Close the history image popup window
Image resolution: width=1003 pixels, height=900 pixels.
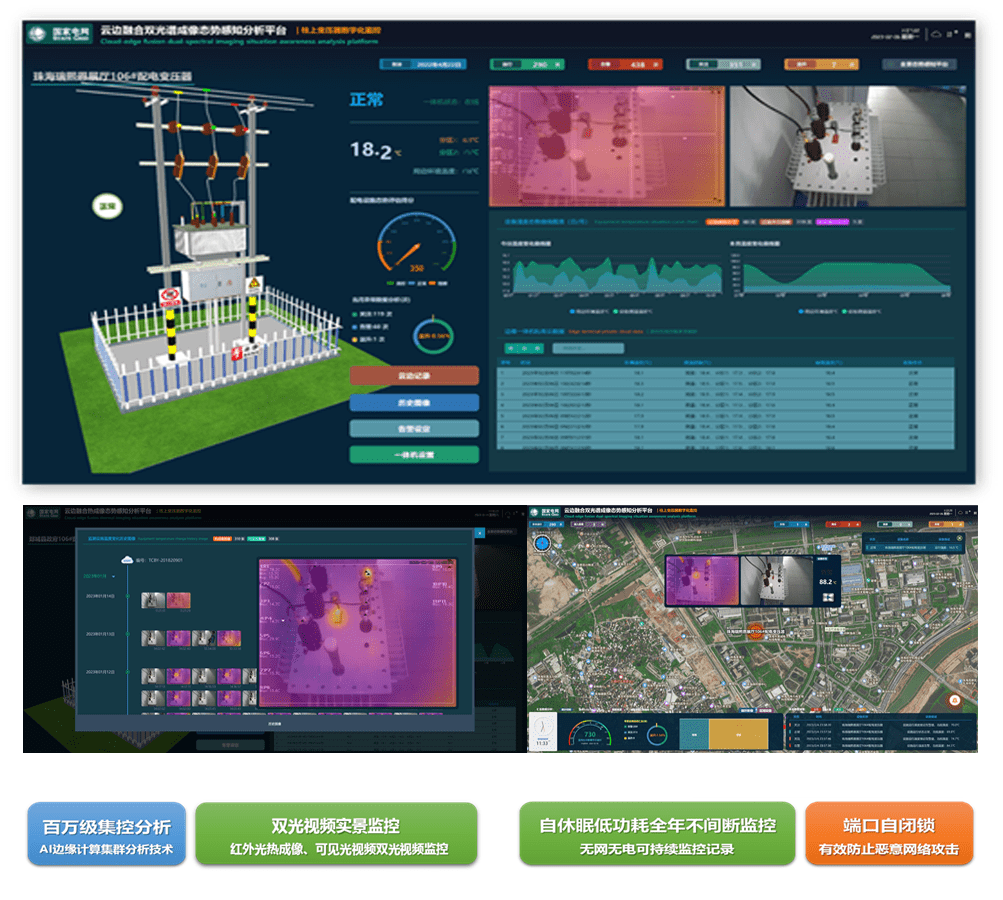pyautogui.click(x=479, y=533)
